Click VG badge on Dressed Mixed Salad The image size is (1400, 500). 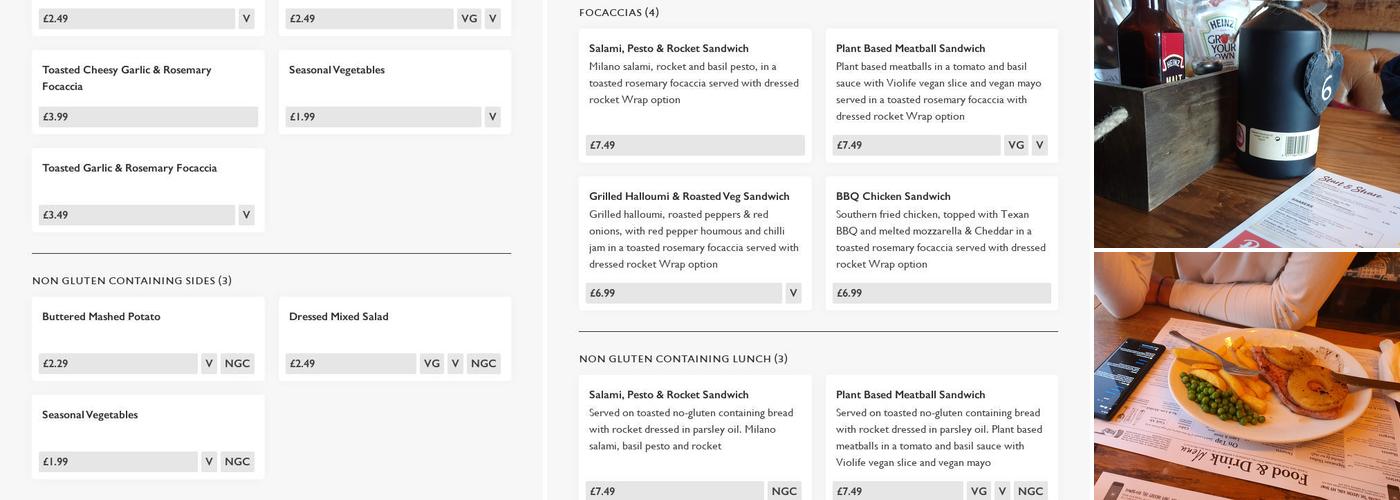432,364
